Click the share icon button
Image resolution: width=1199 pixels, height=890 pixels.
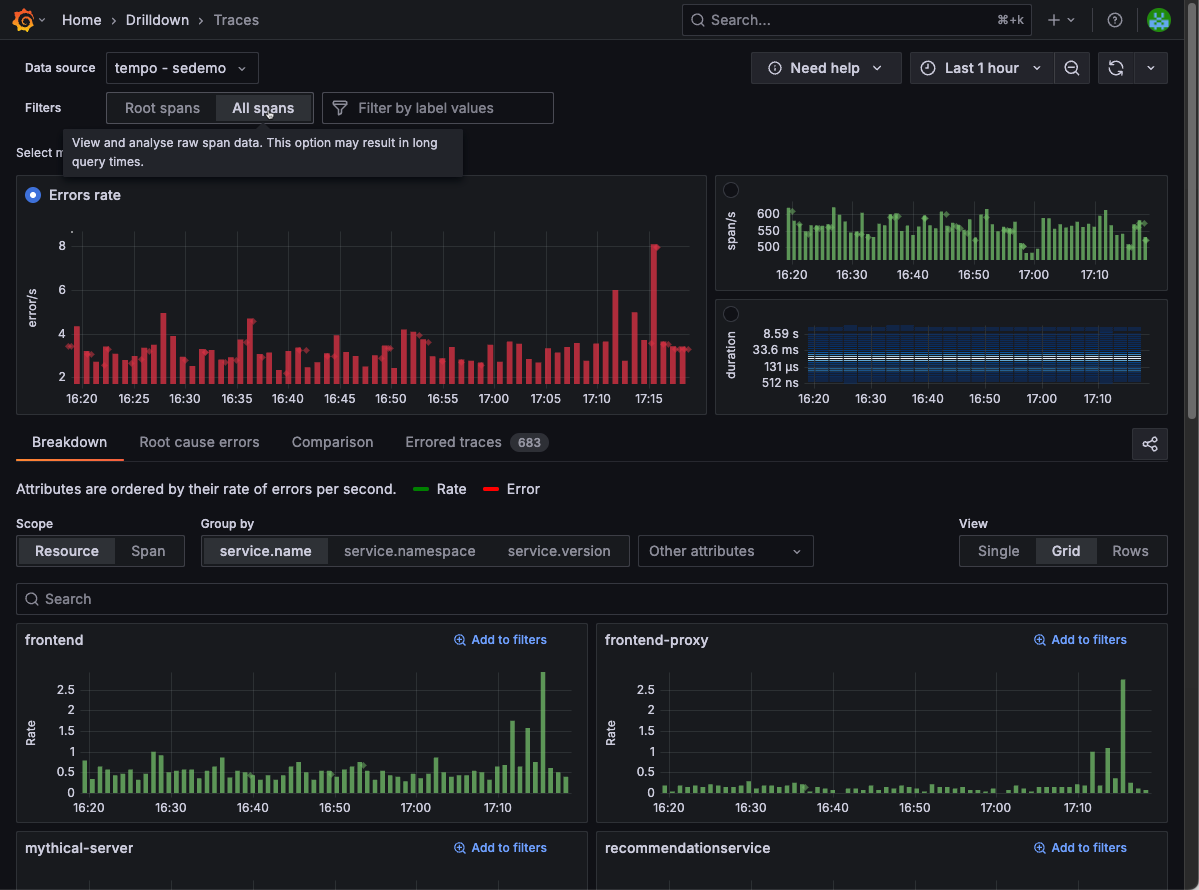coord(1150,444)
